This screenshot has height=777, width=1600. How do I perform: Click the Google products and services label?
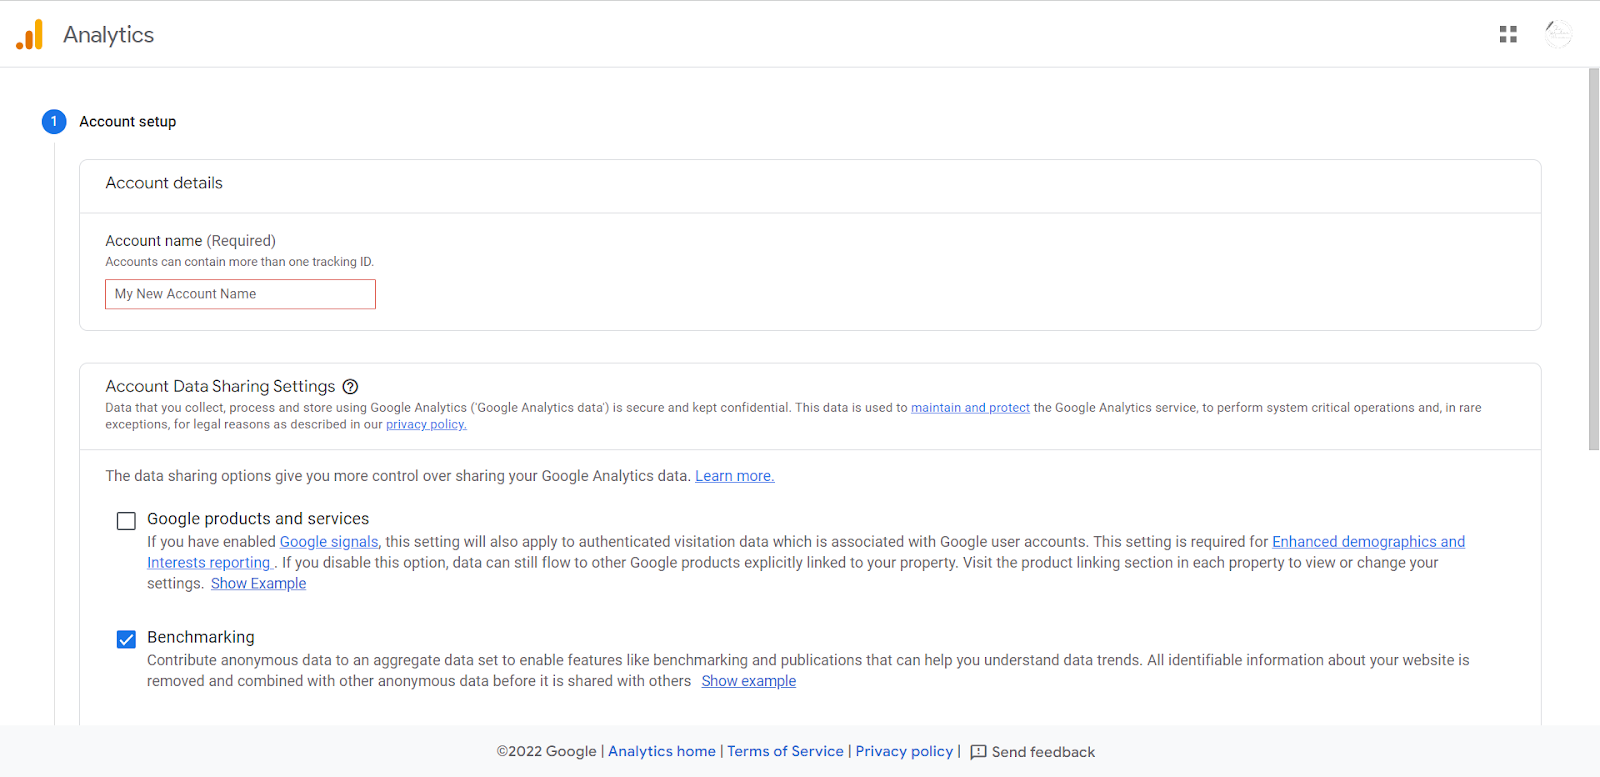pos(258,519)
